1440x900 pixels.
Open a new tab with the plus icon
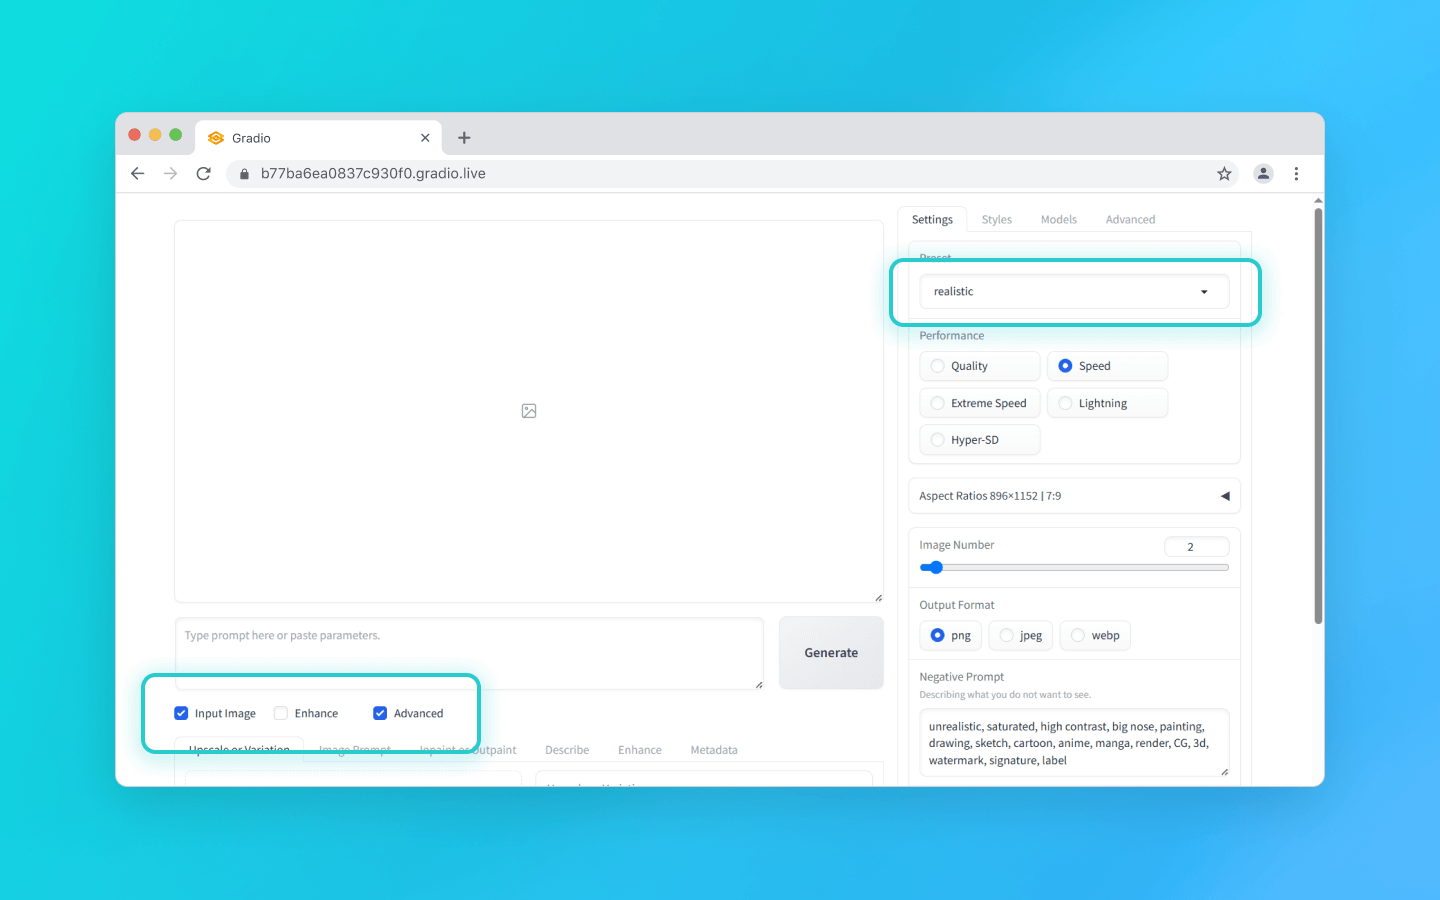(464, 138)
